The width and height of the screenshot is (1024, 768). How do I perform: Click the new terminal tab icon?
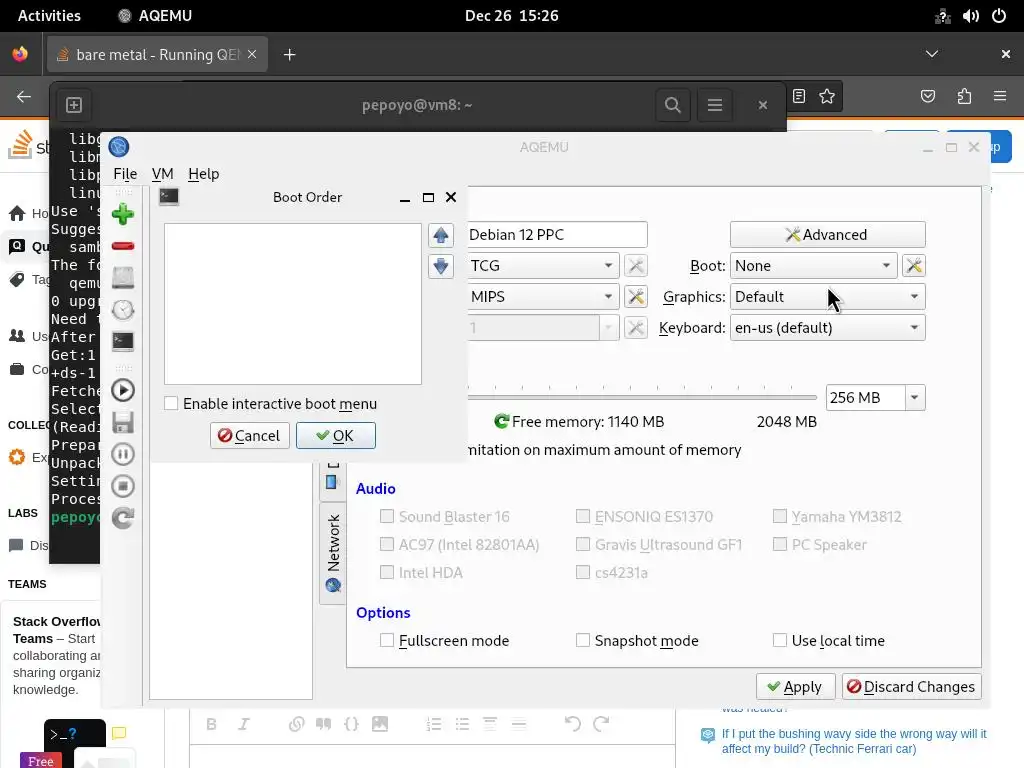click(74, 104)
